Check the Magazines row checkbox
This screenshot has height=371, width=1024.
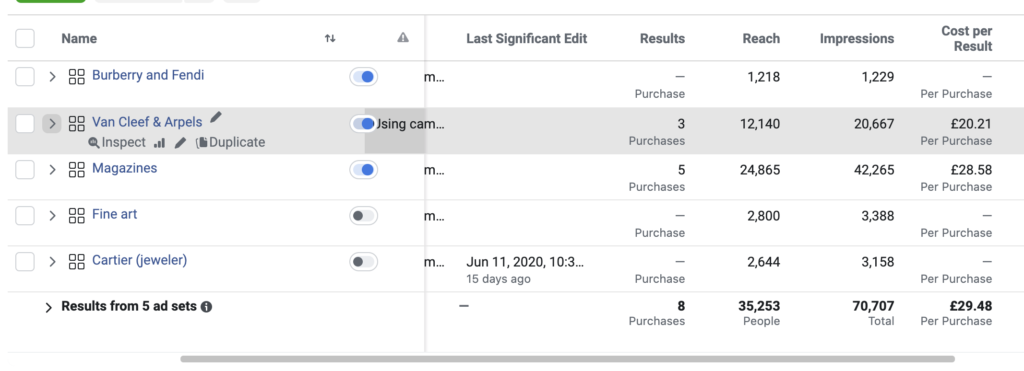25,170
